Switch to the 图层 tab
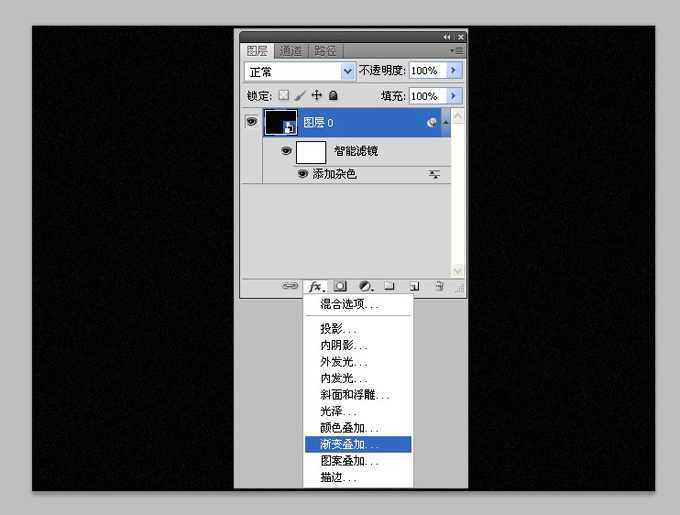 (x=257, y=51)
